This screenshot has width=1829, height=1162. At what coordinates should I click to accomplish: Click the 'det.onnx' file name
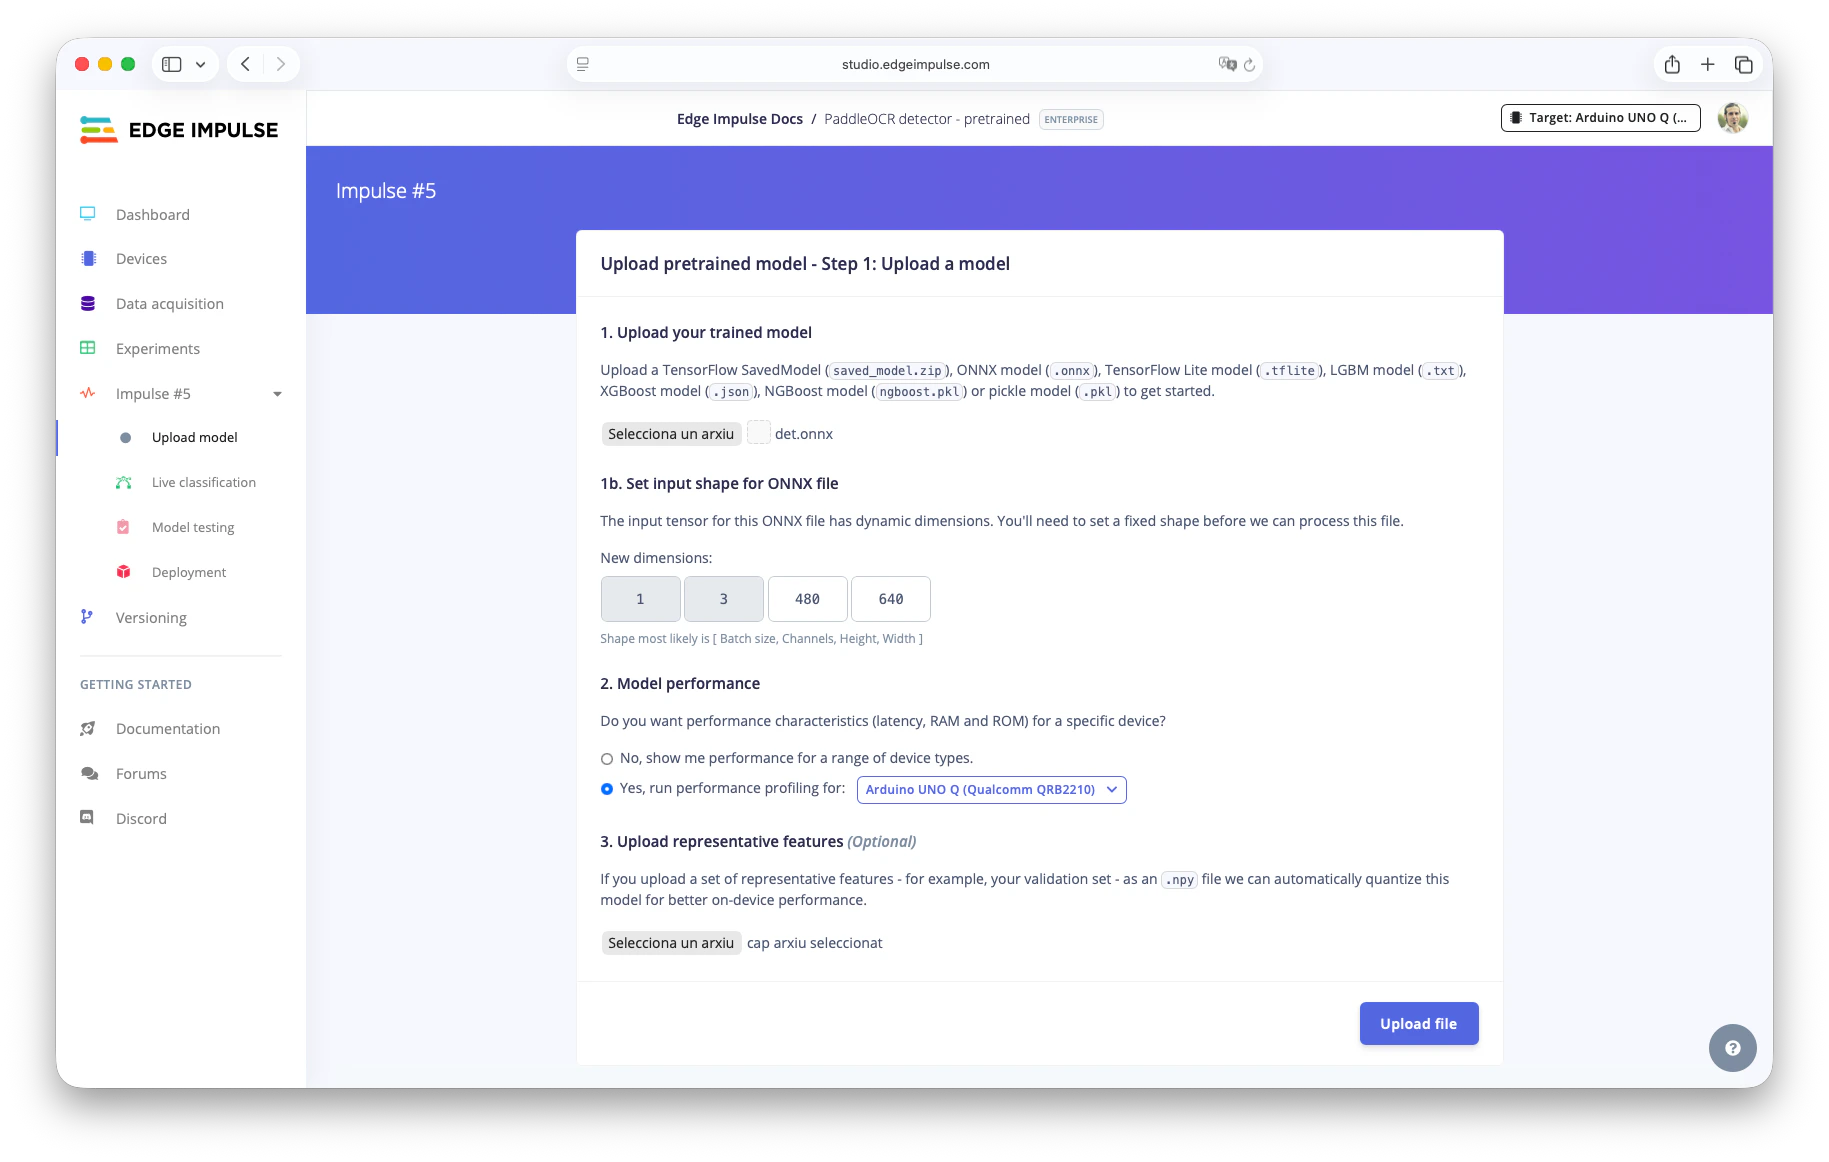[x=804, y=434]
